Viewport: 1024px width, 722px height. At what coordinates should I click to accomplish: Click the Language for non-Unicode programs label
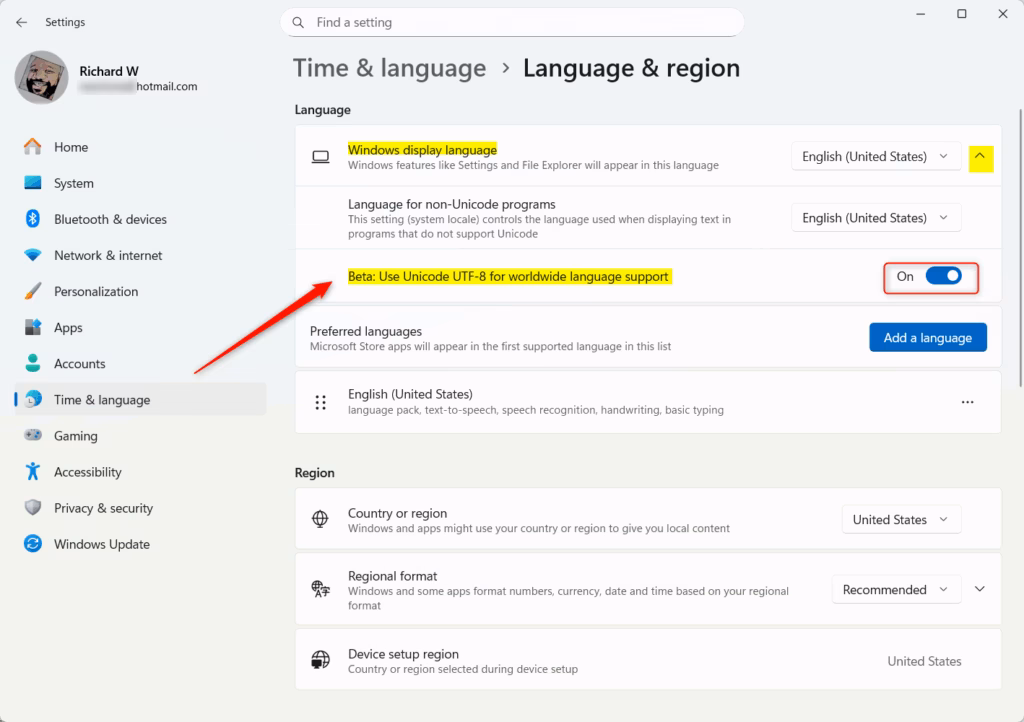tap(451, 204)
